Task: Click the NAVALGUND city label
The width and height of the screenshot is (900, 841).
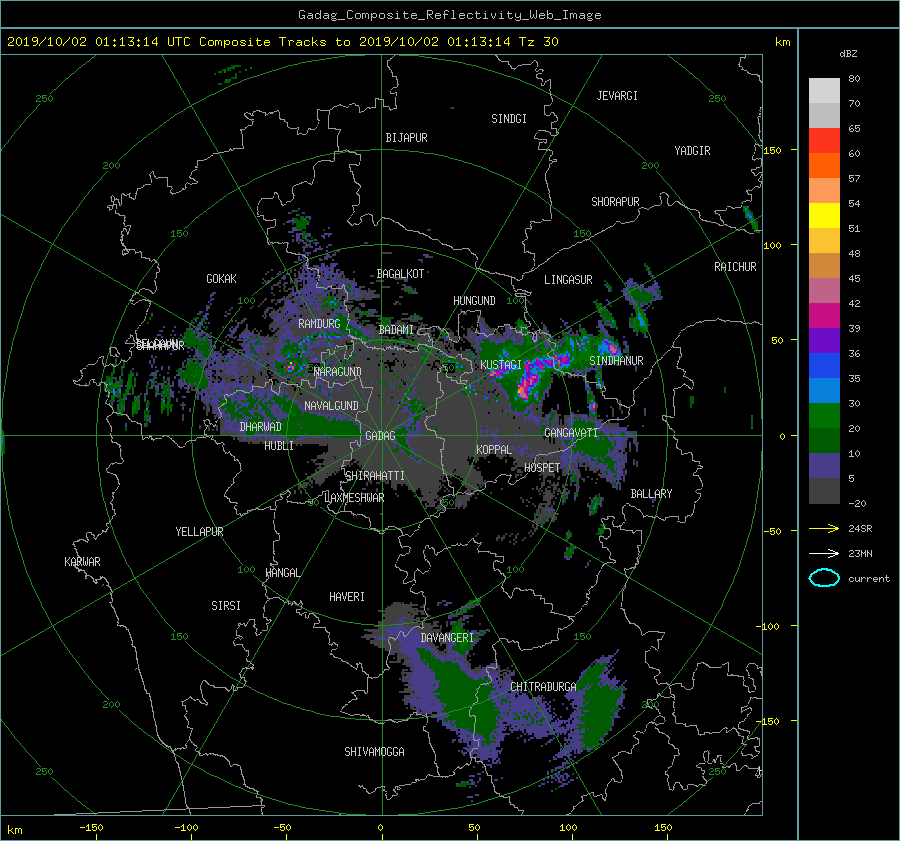Action: (331, 406)
